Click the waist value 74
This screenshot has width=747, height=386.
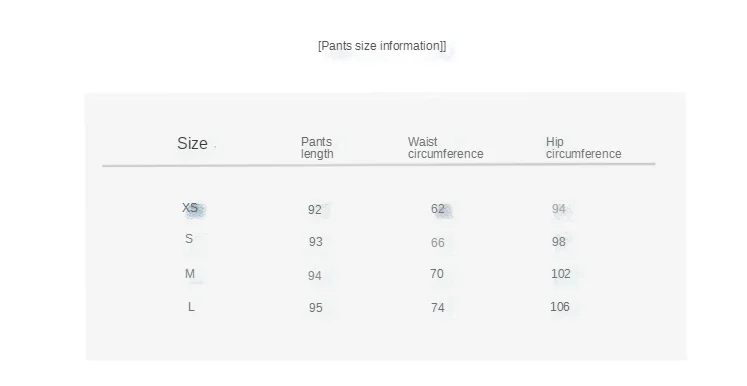click(438, 307)
